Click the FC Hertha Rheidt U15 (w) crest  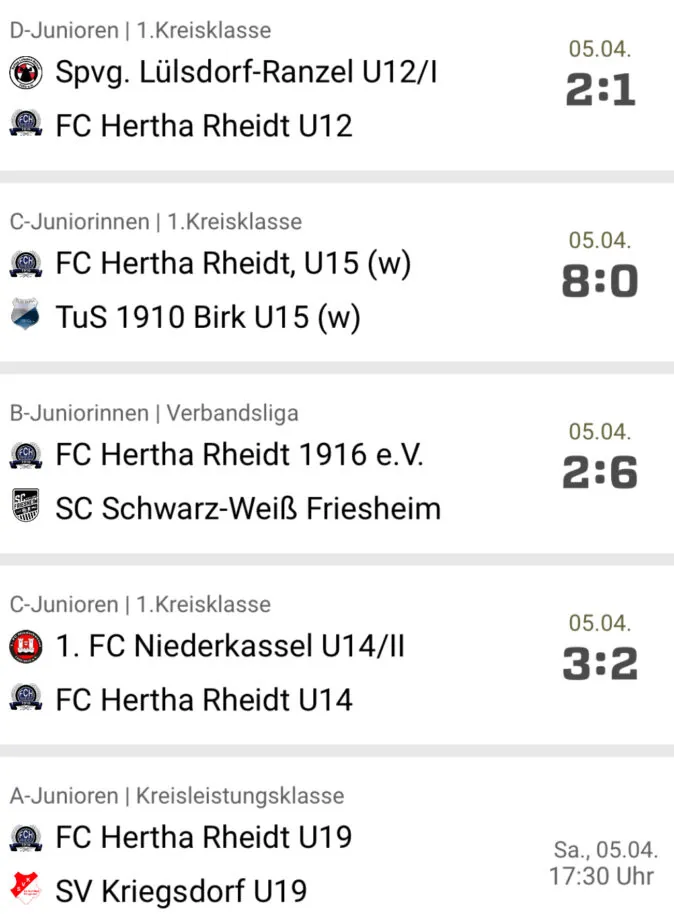(26, 263)
